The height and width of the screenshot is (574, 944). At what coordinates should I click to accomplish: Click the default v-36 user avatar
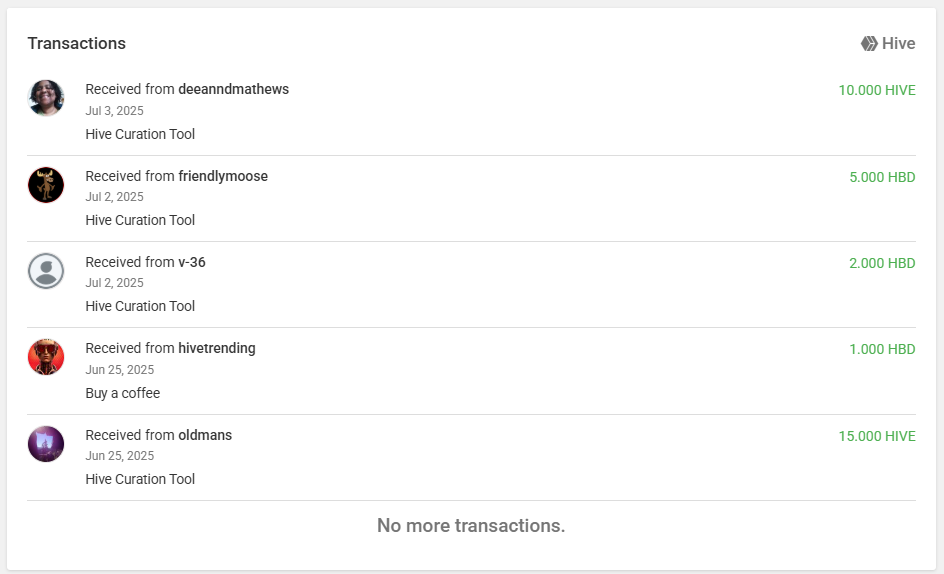(x=46, y=271)
